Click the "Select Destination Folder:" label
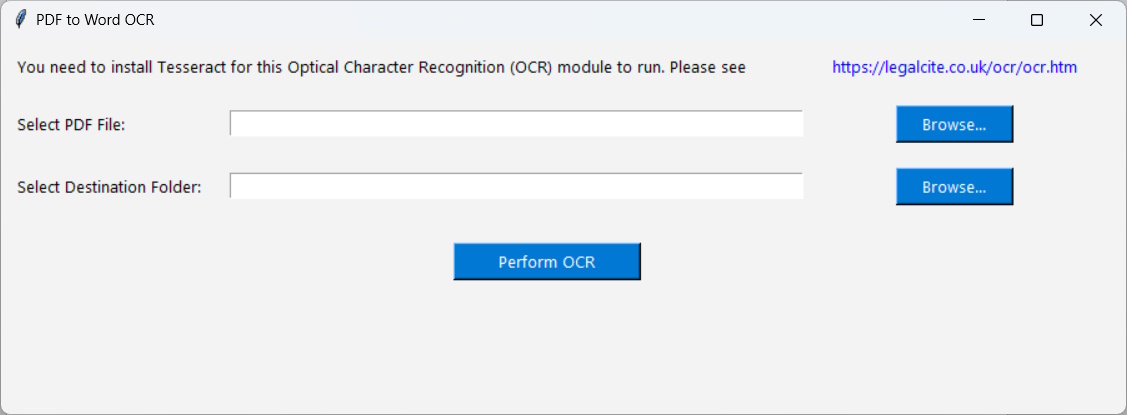The image size is (1127, 415). click(109, 187)
